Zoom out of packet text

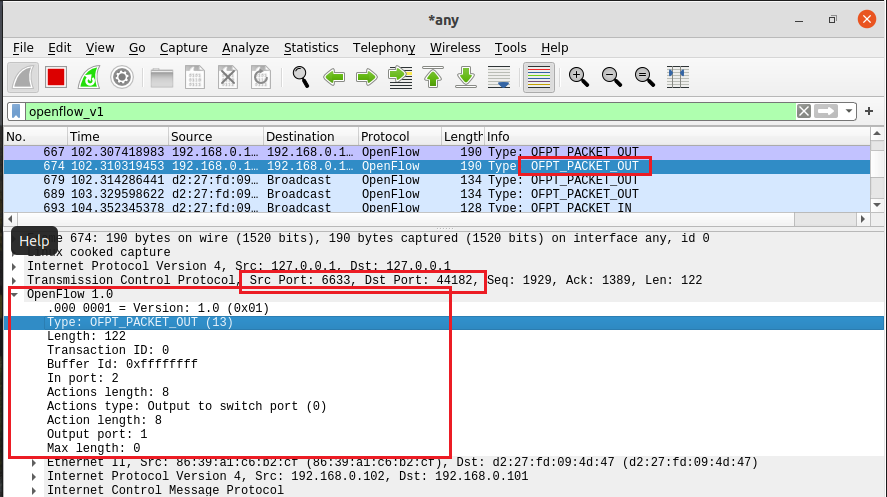click(x=612, y=77)
